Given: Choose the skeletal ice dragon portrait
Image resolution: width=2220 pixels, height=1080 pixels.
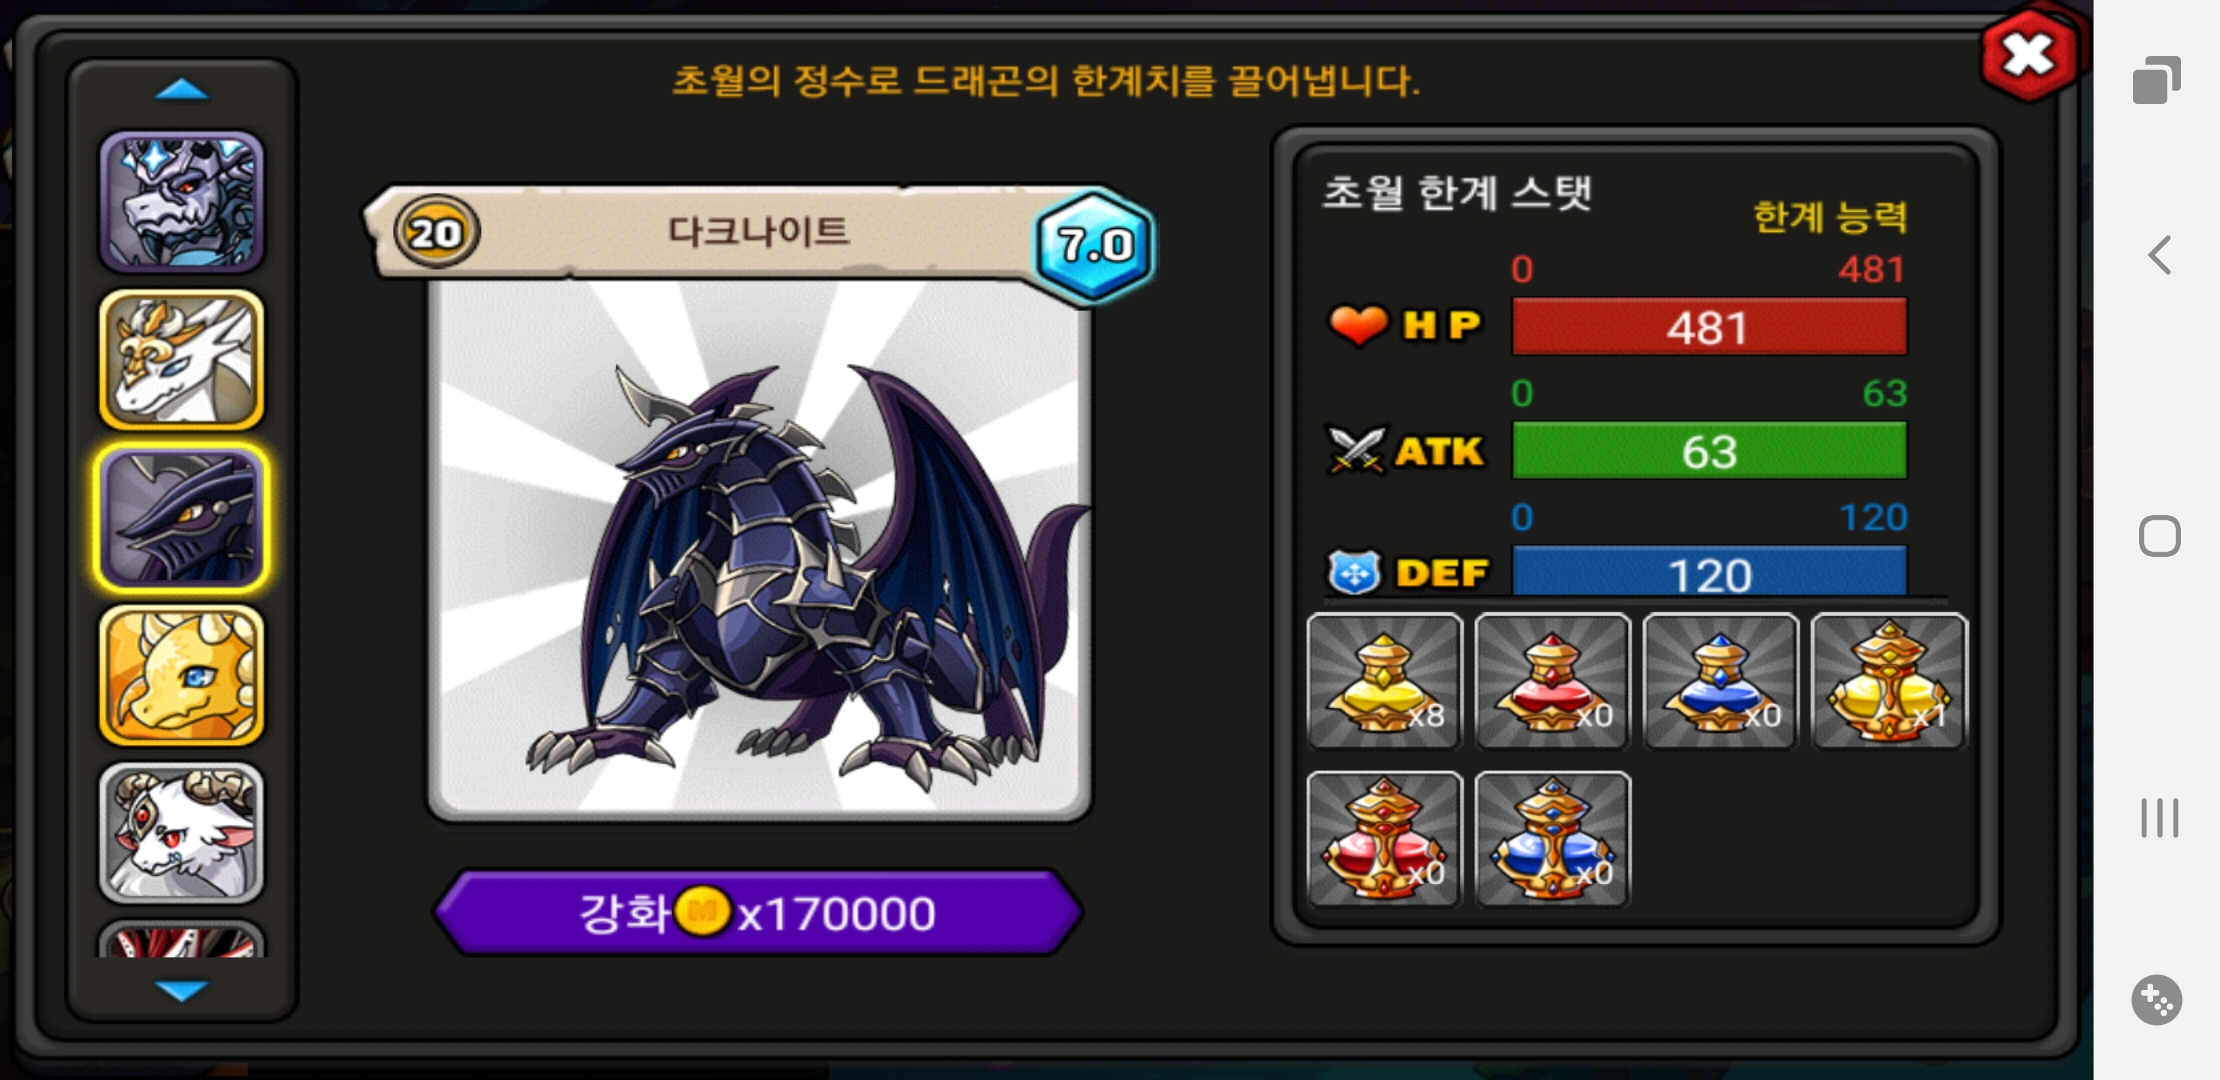Looking at the screenshot, I should tap(181, 202).
